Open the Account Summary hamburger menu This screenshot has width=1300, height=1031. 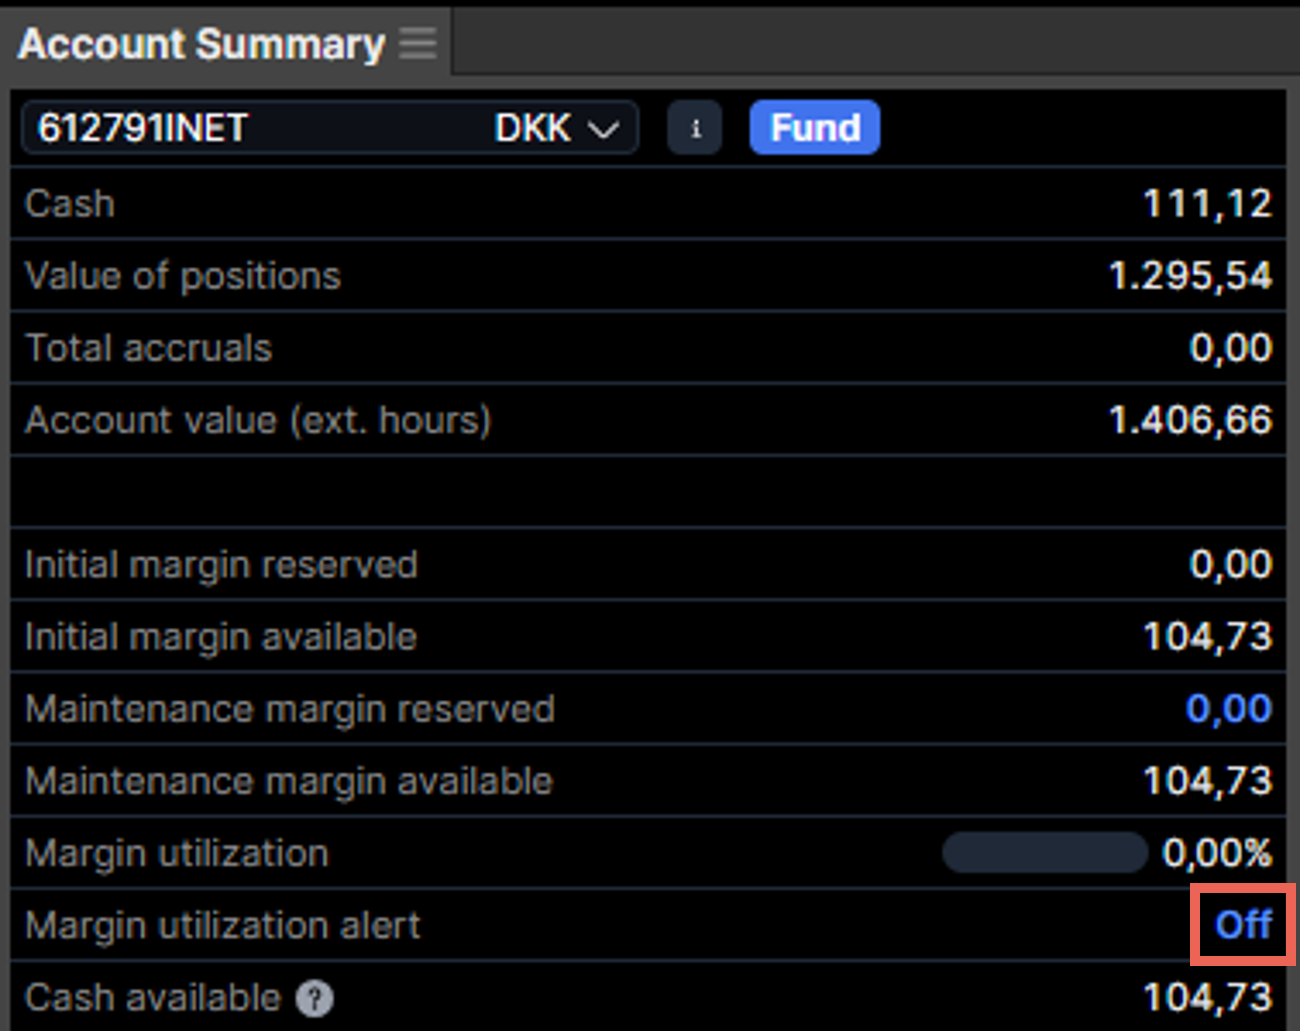point(418,42)
